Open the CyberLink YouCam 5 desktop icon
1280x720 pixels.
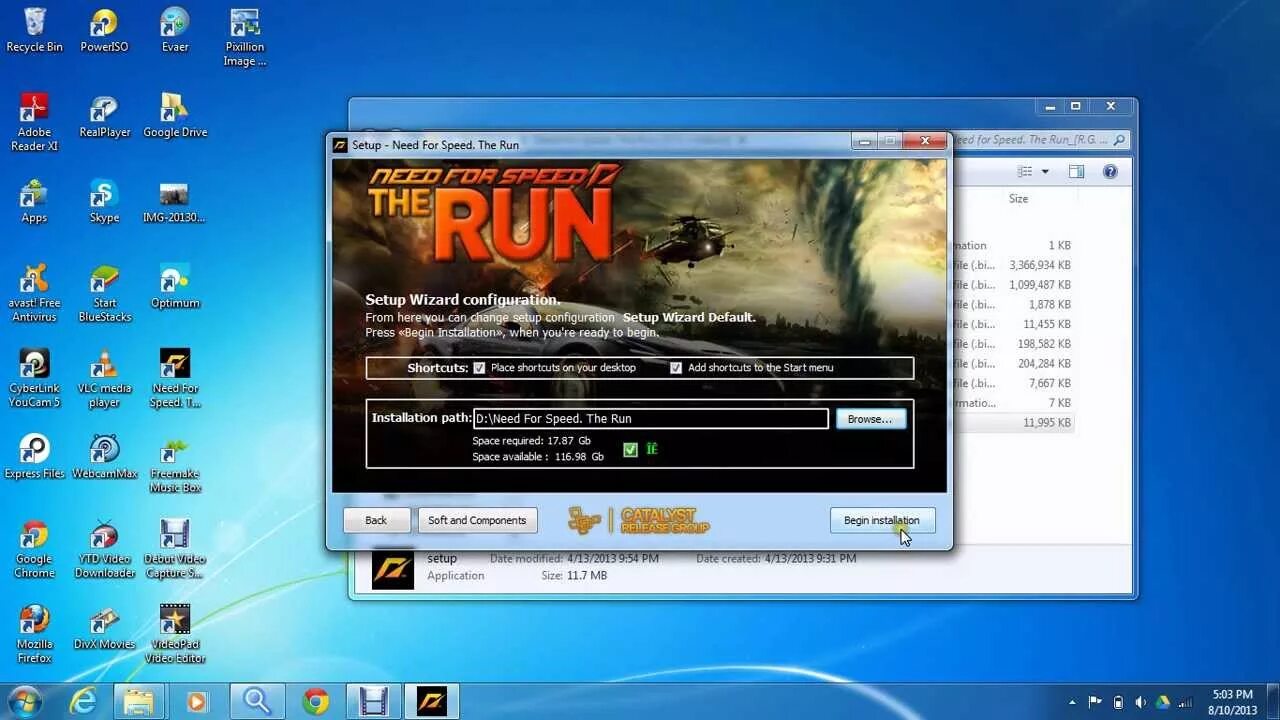(34, 378)
